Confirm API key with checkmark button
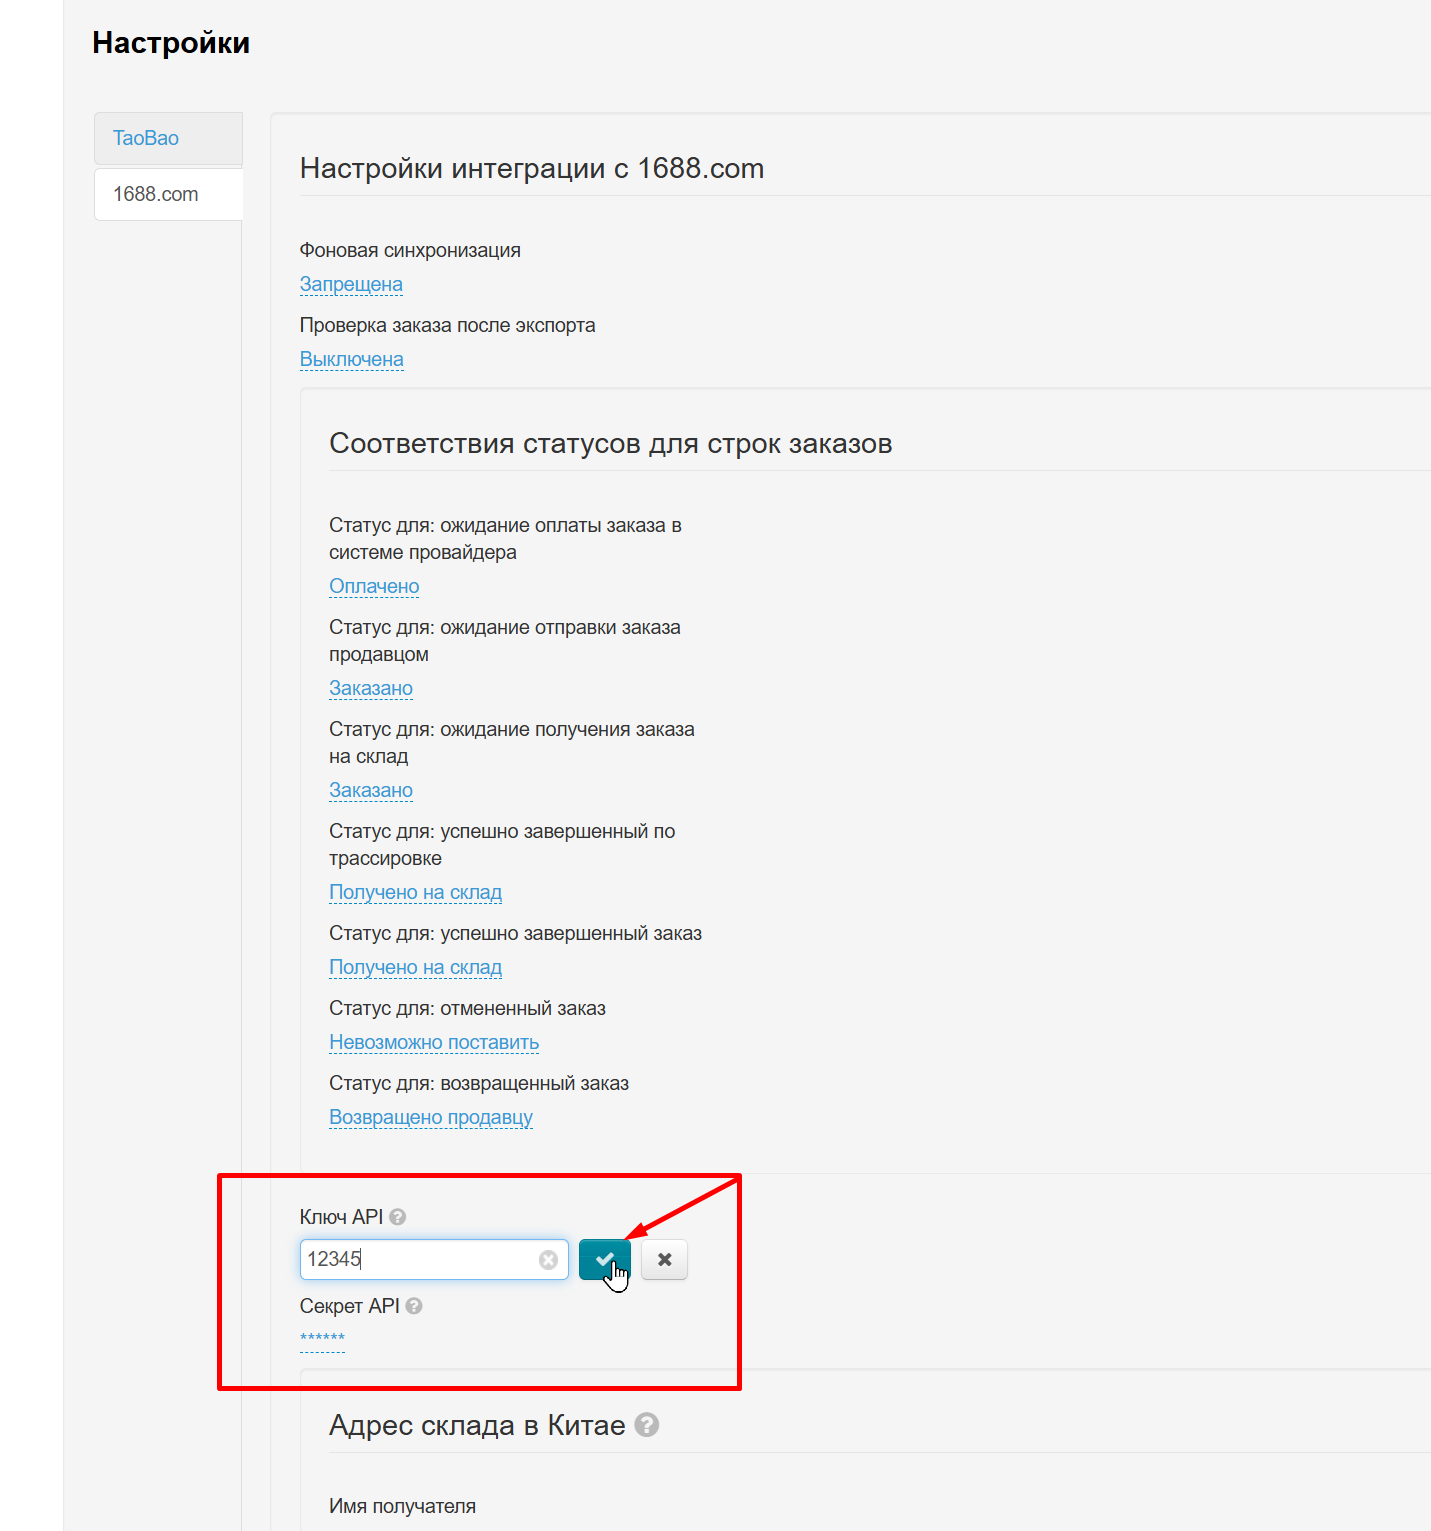Image resolution: width=1431 pixels, height=1531 pixels. 604,1259
